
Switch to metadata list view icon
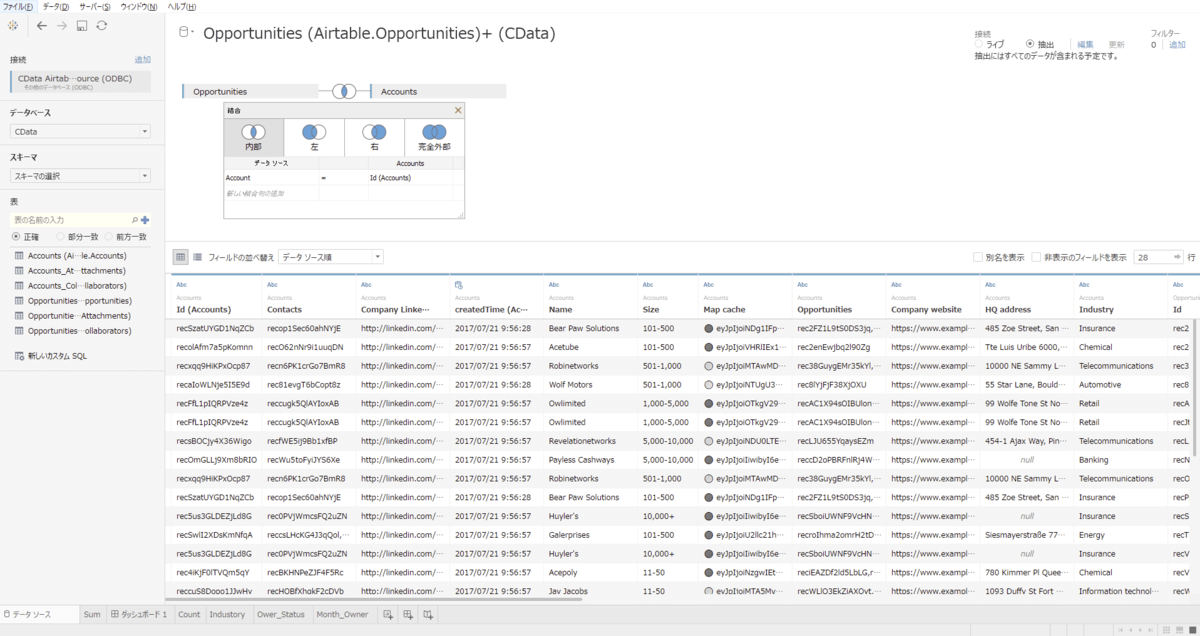(x=197, y=257)
